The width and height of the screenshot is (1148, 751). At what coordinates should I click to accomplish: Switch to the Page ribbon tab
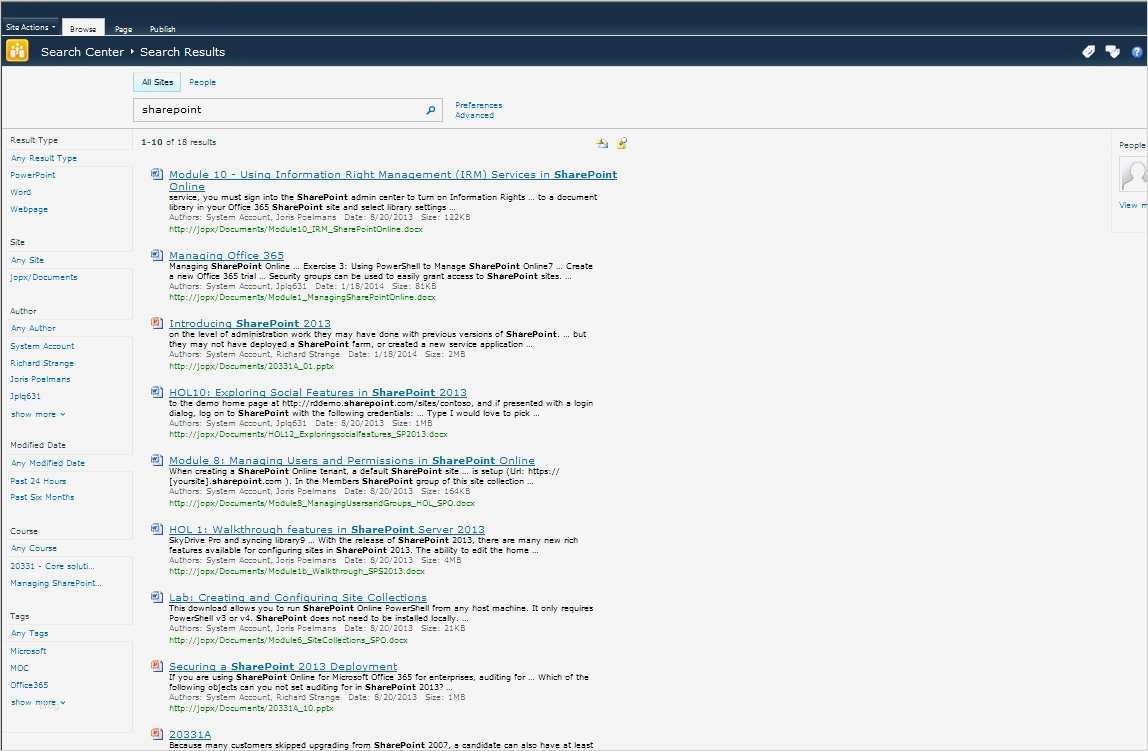[124, 29]
